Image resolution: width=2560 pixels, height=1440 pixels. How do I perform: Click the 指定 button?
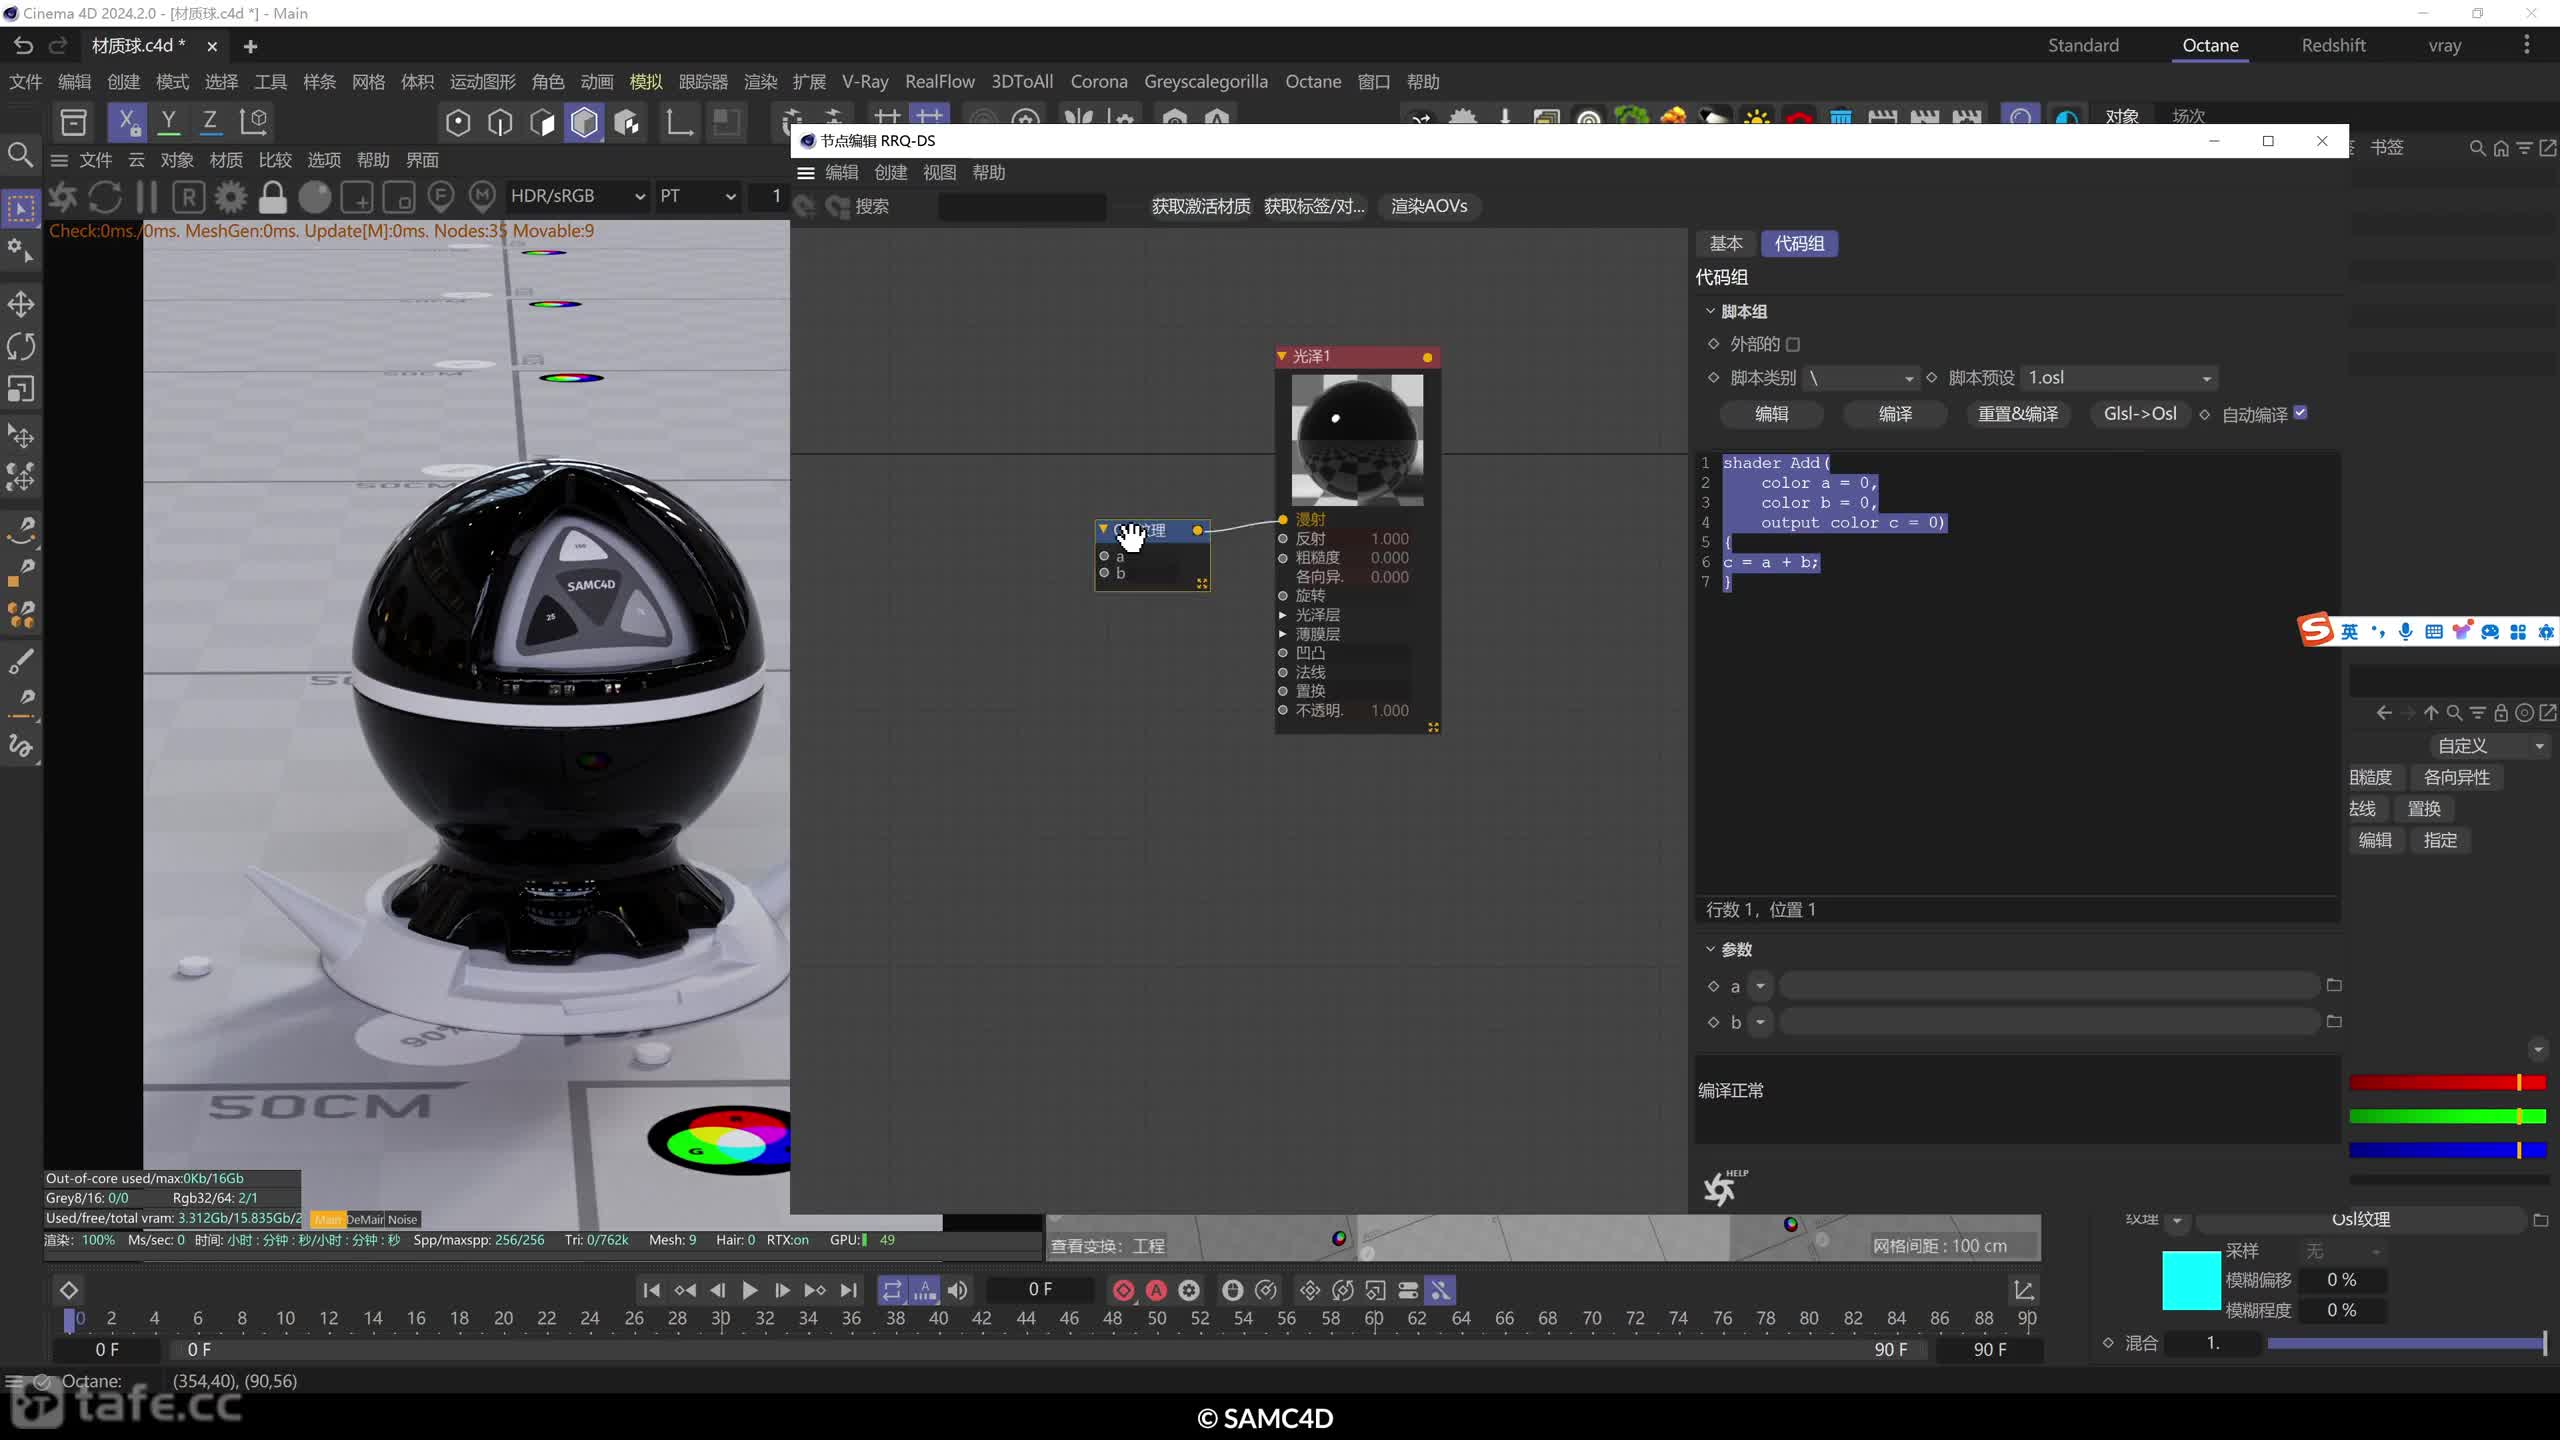(2440, 840)
